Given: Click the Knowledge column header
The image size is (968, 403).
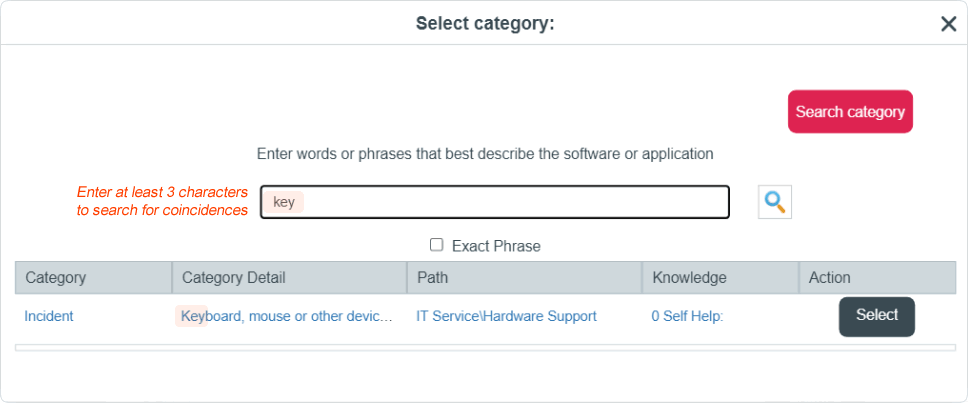Looking at the screenshot, I should [721, 278].
